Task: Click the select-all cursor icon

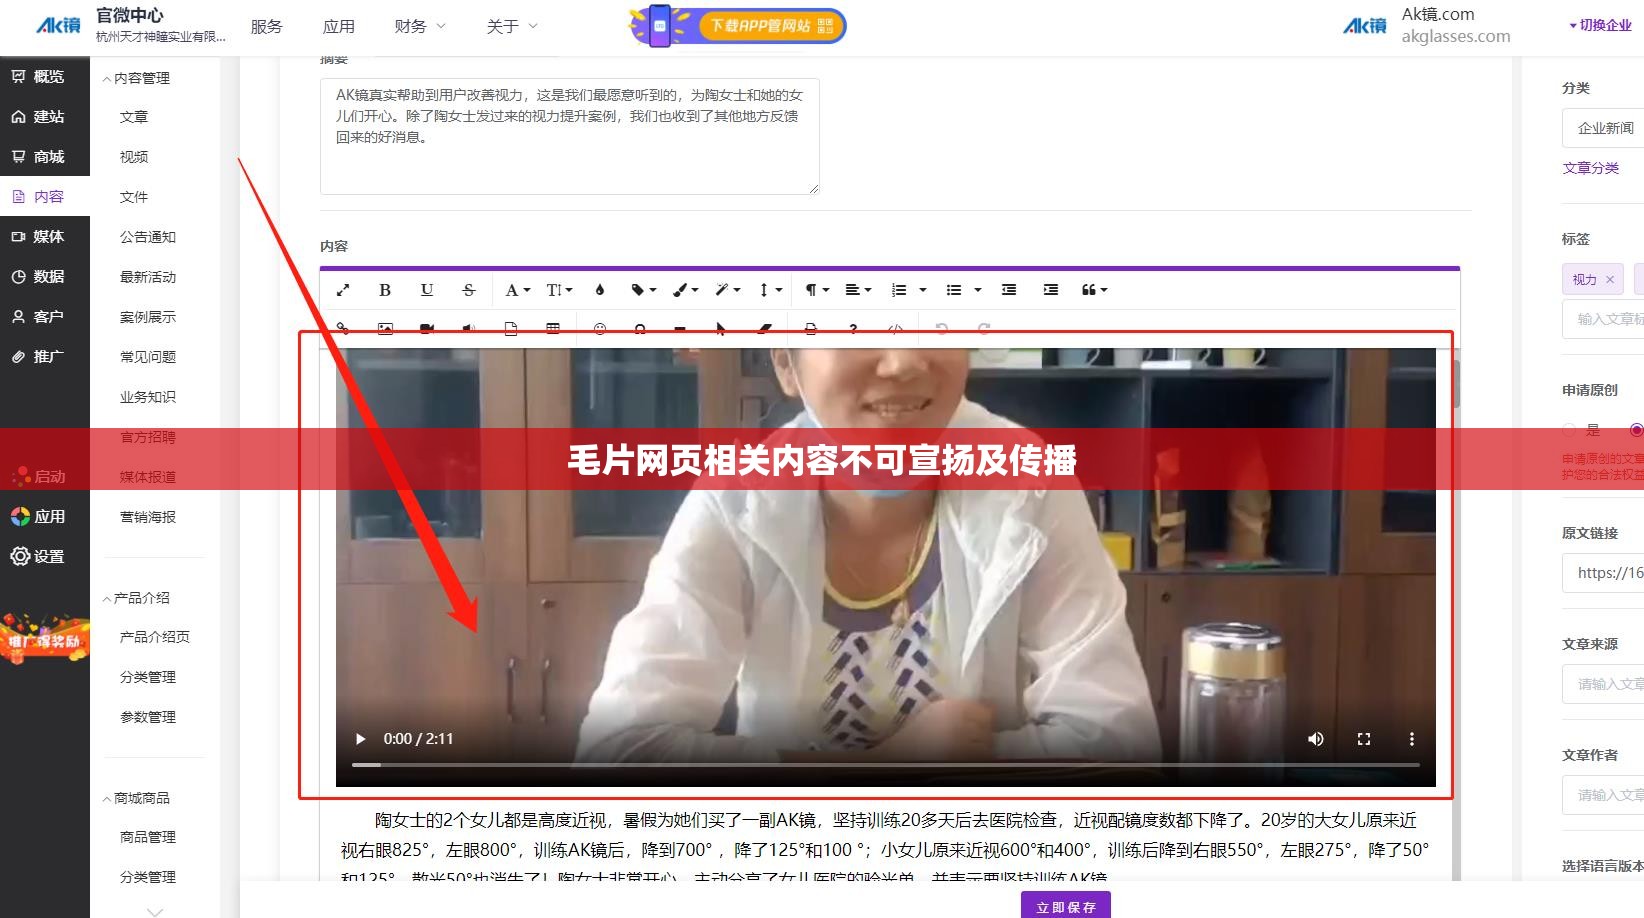Action: click(x=721, y=328)
